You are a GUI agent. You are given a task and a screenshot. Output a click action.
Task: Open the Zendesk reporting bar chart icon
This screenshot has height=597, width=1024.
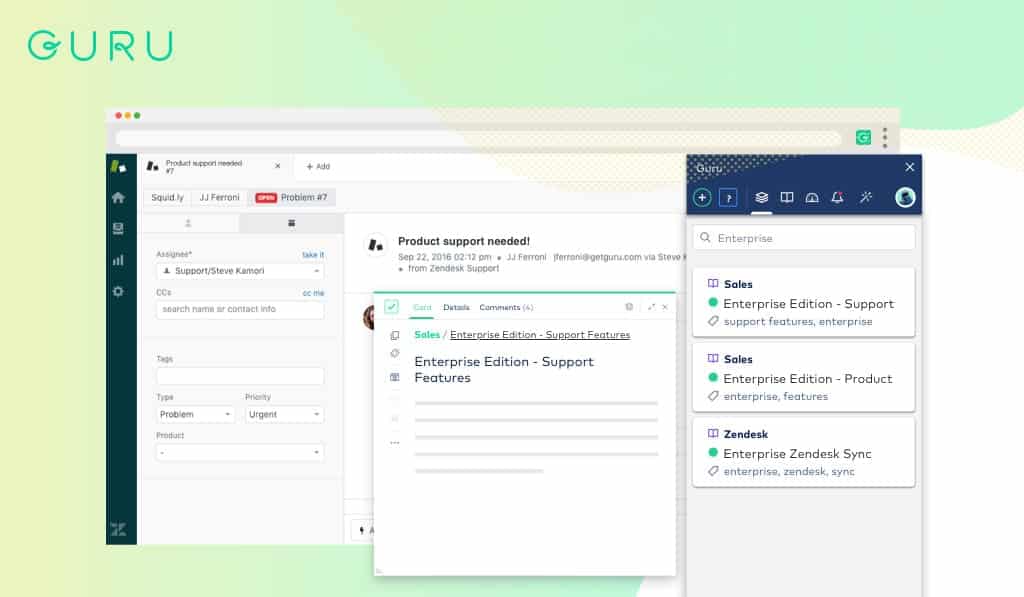coord(118,260)
